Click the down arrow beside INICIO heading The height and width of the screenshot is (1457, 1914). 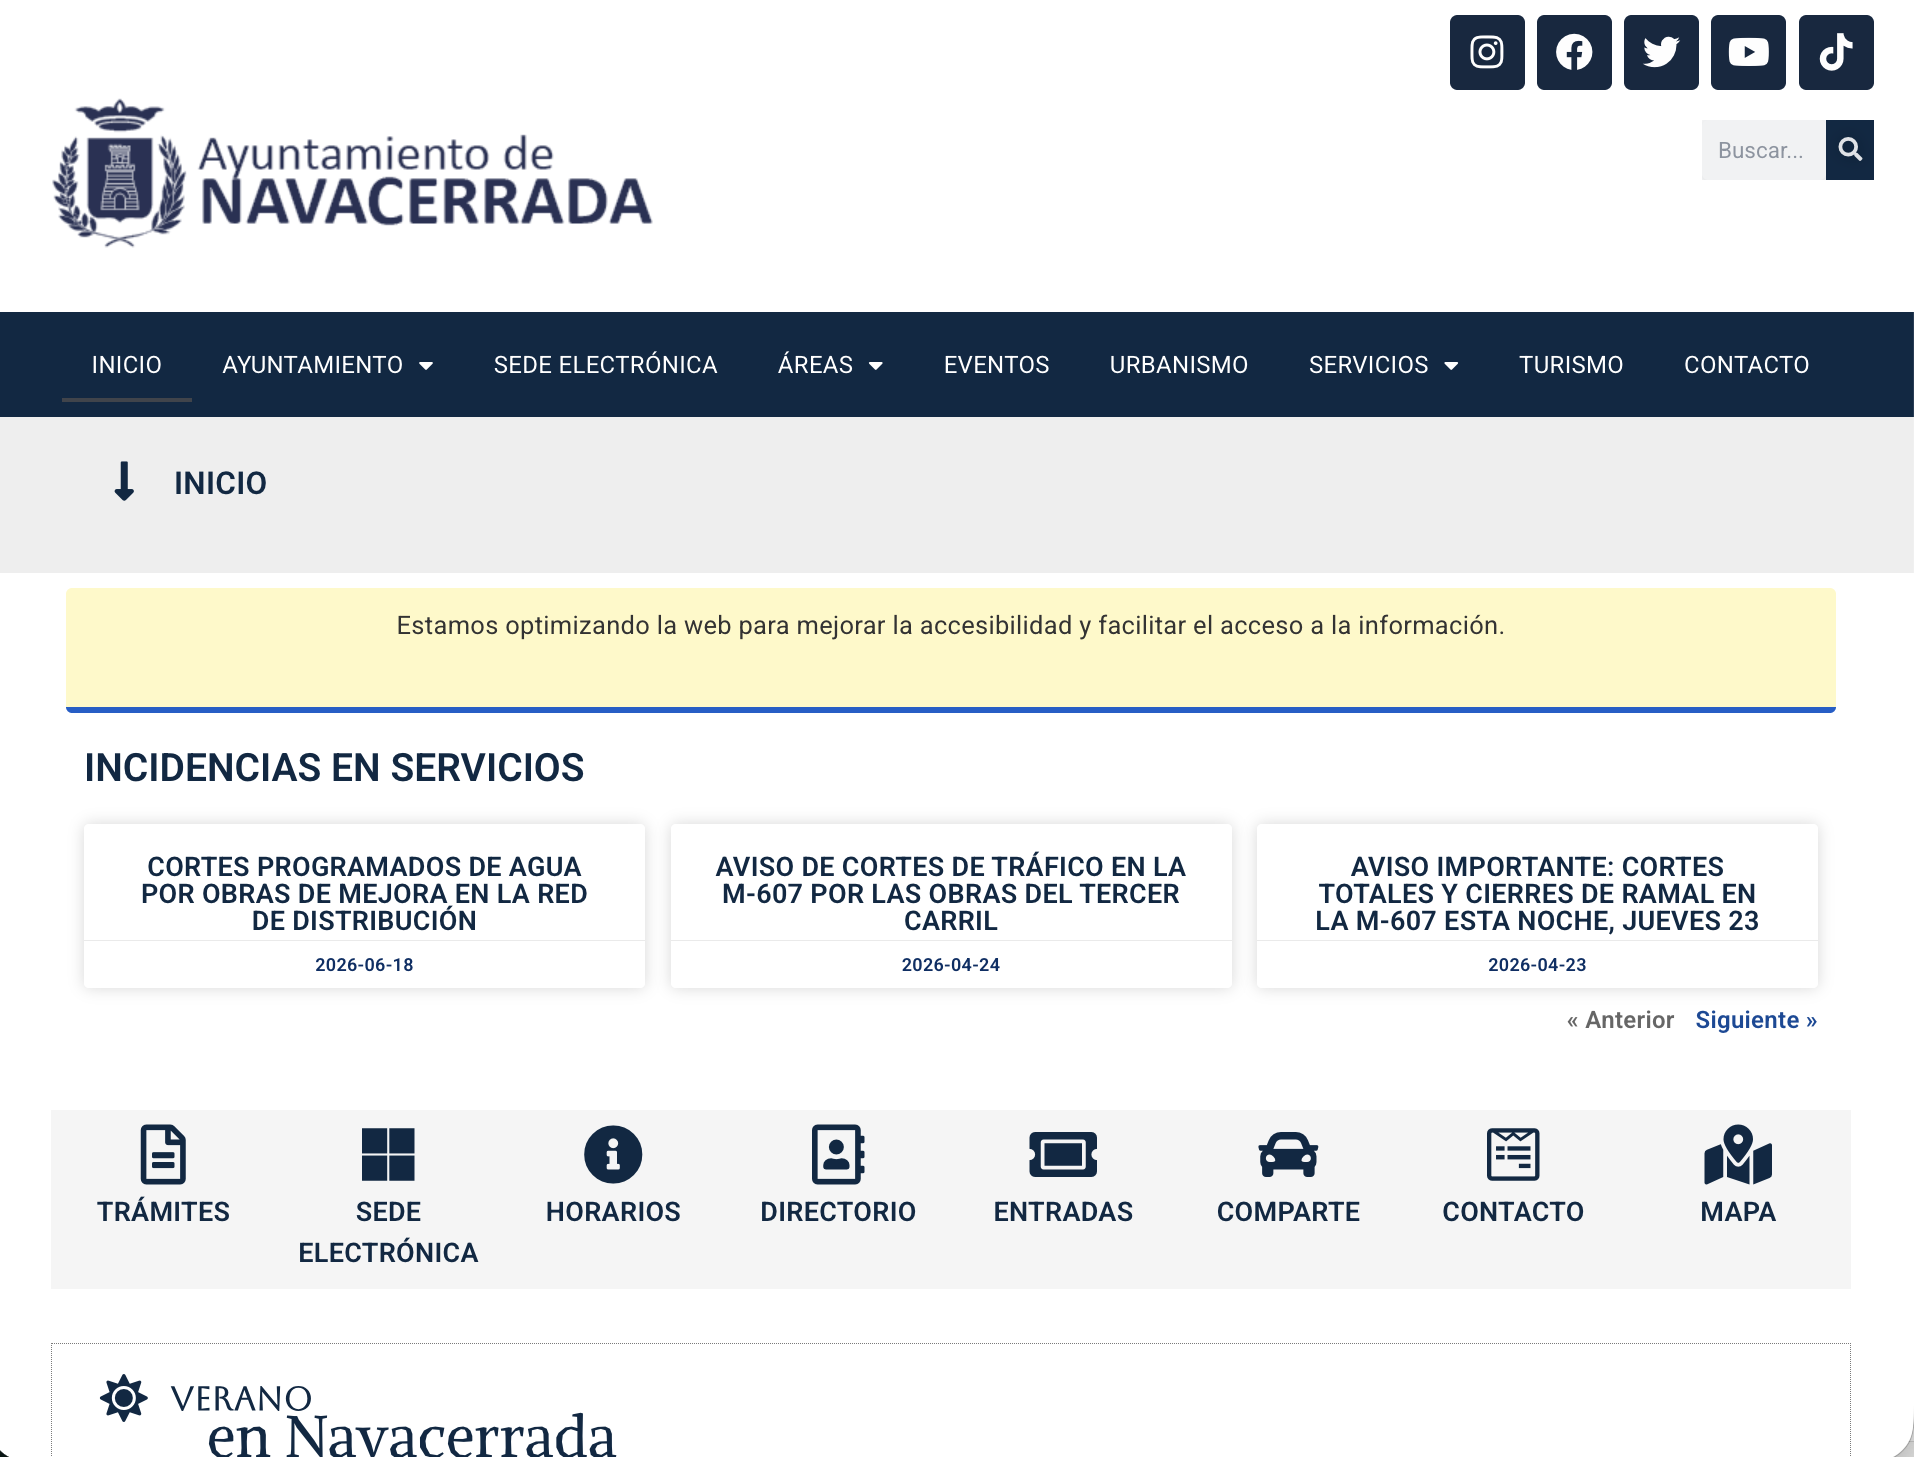point(124,481)
